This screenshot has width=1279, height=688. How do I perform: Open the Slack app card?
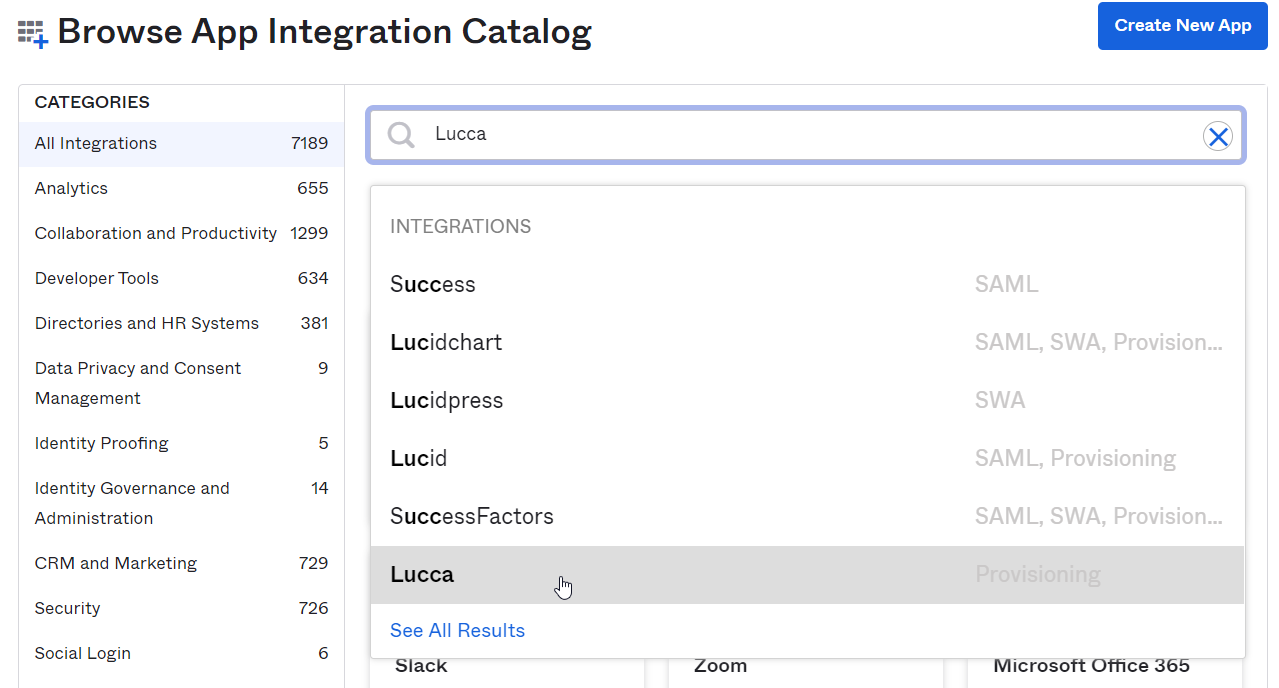pos(507,672)
